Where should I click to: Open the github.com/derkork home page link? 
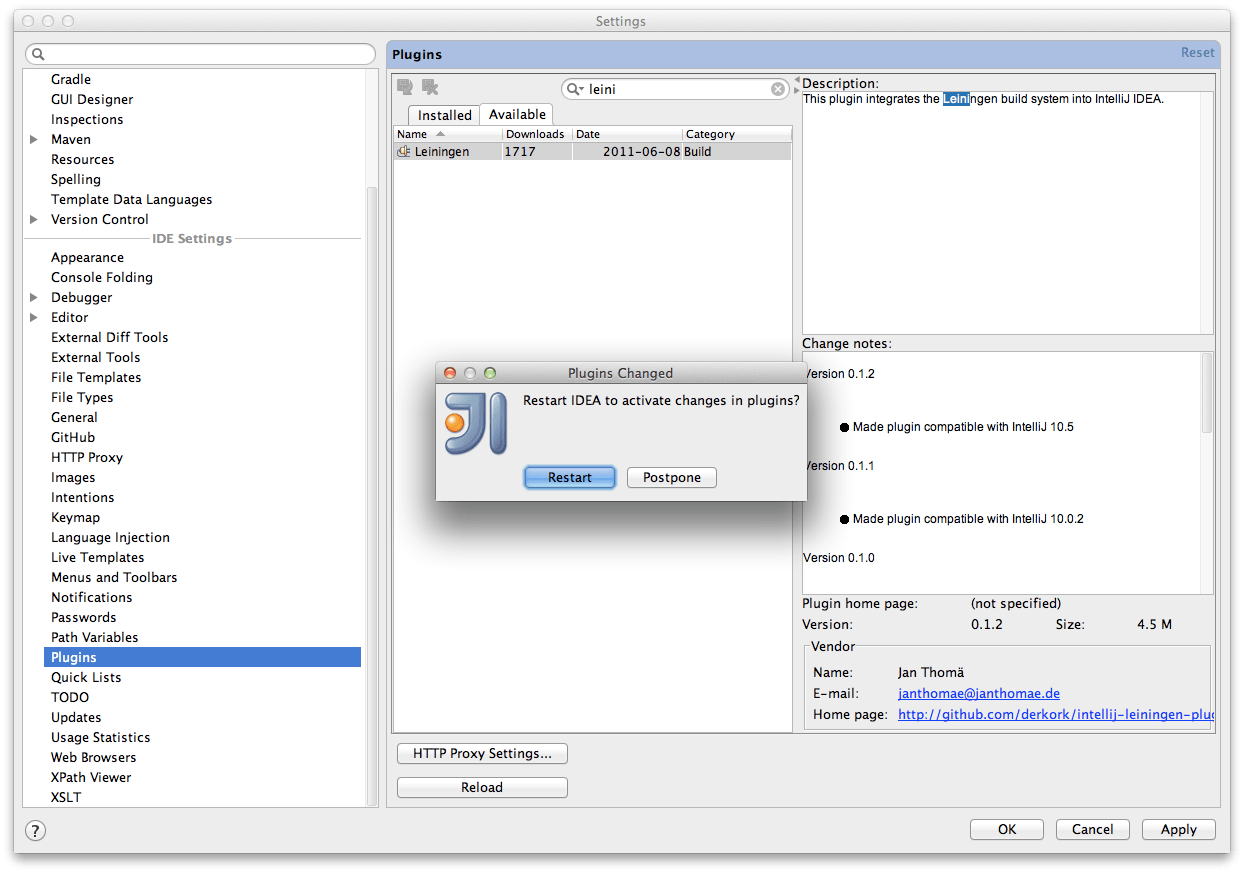click(1056, 715)
